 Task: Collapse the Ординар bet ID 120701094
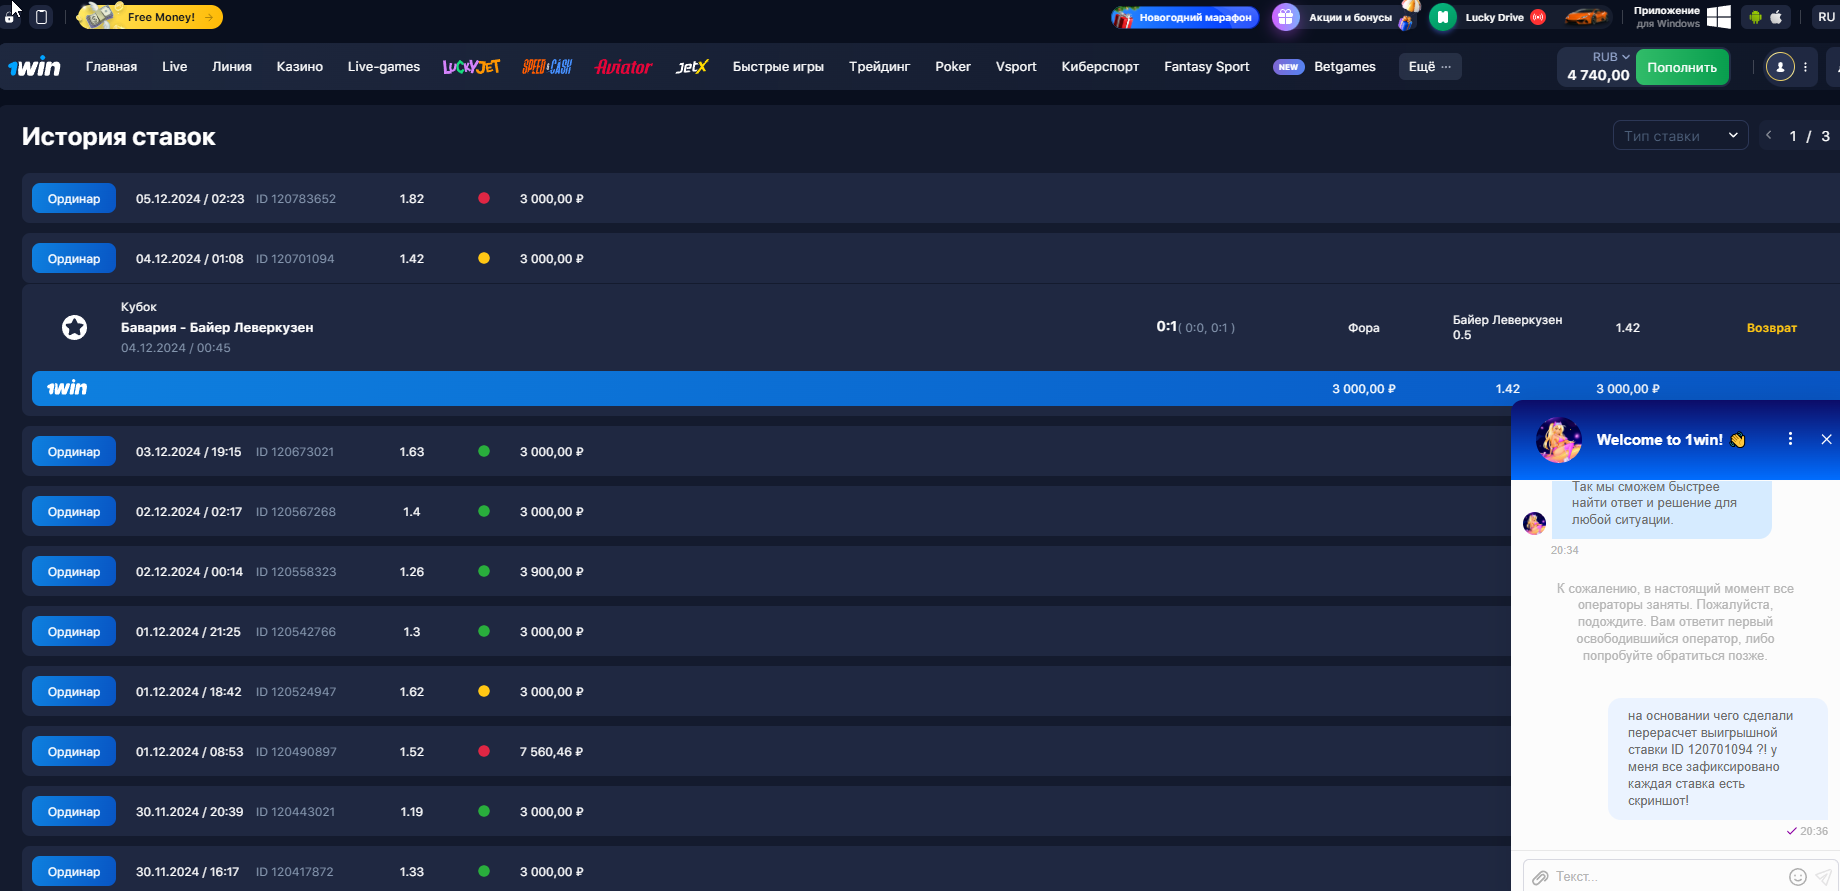click(74, 258)
